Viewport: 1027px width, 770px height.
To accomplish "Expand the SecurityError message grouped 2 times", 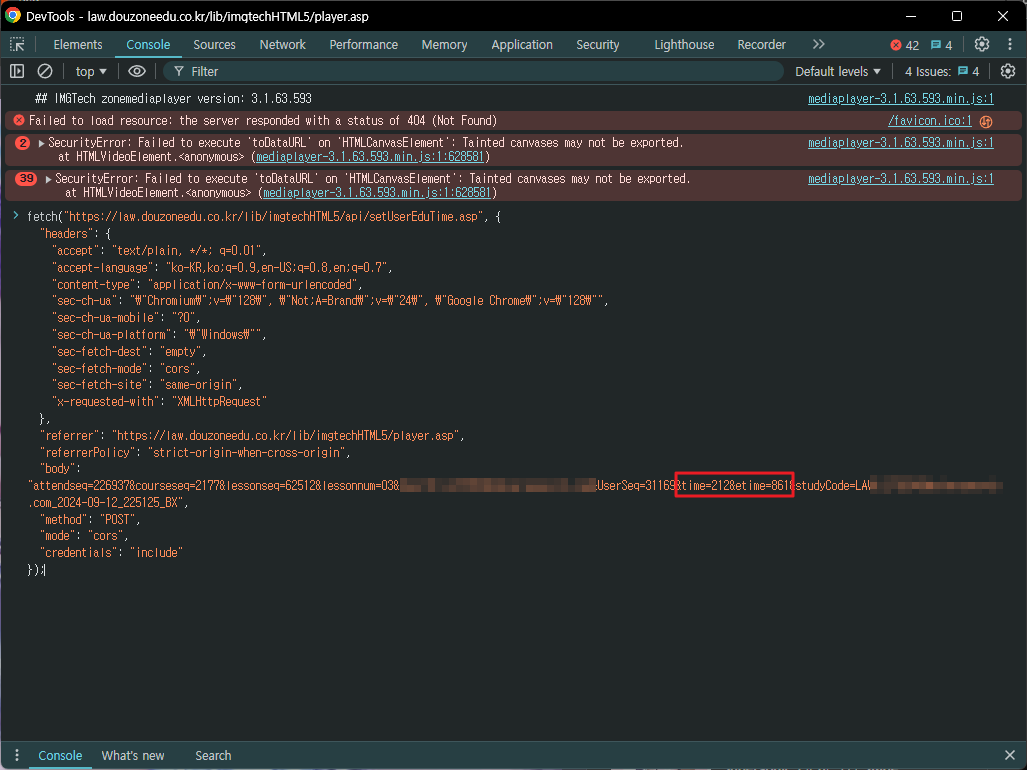I will 41,143.
